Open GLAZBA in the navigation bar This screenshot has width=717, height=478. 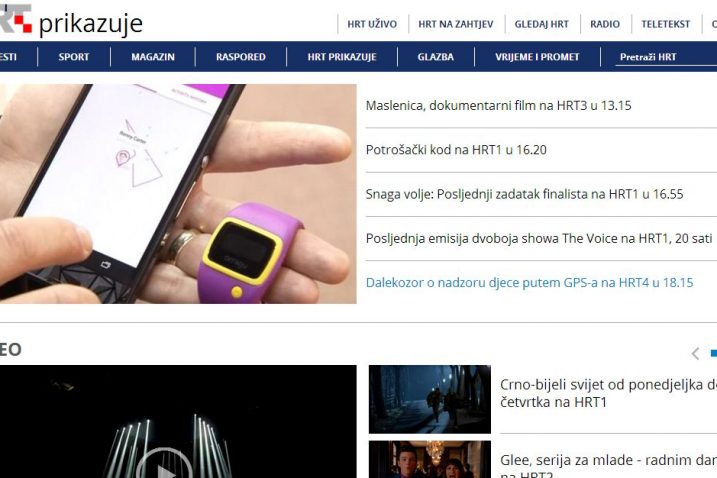pyautogui.click(x=435, y=57)
